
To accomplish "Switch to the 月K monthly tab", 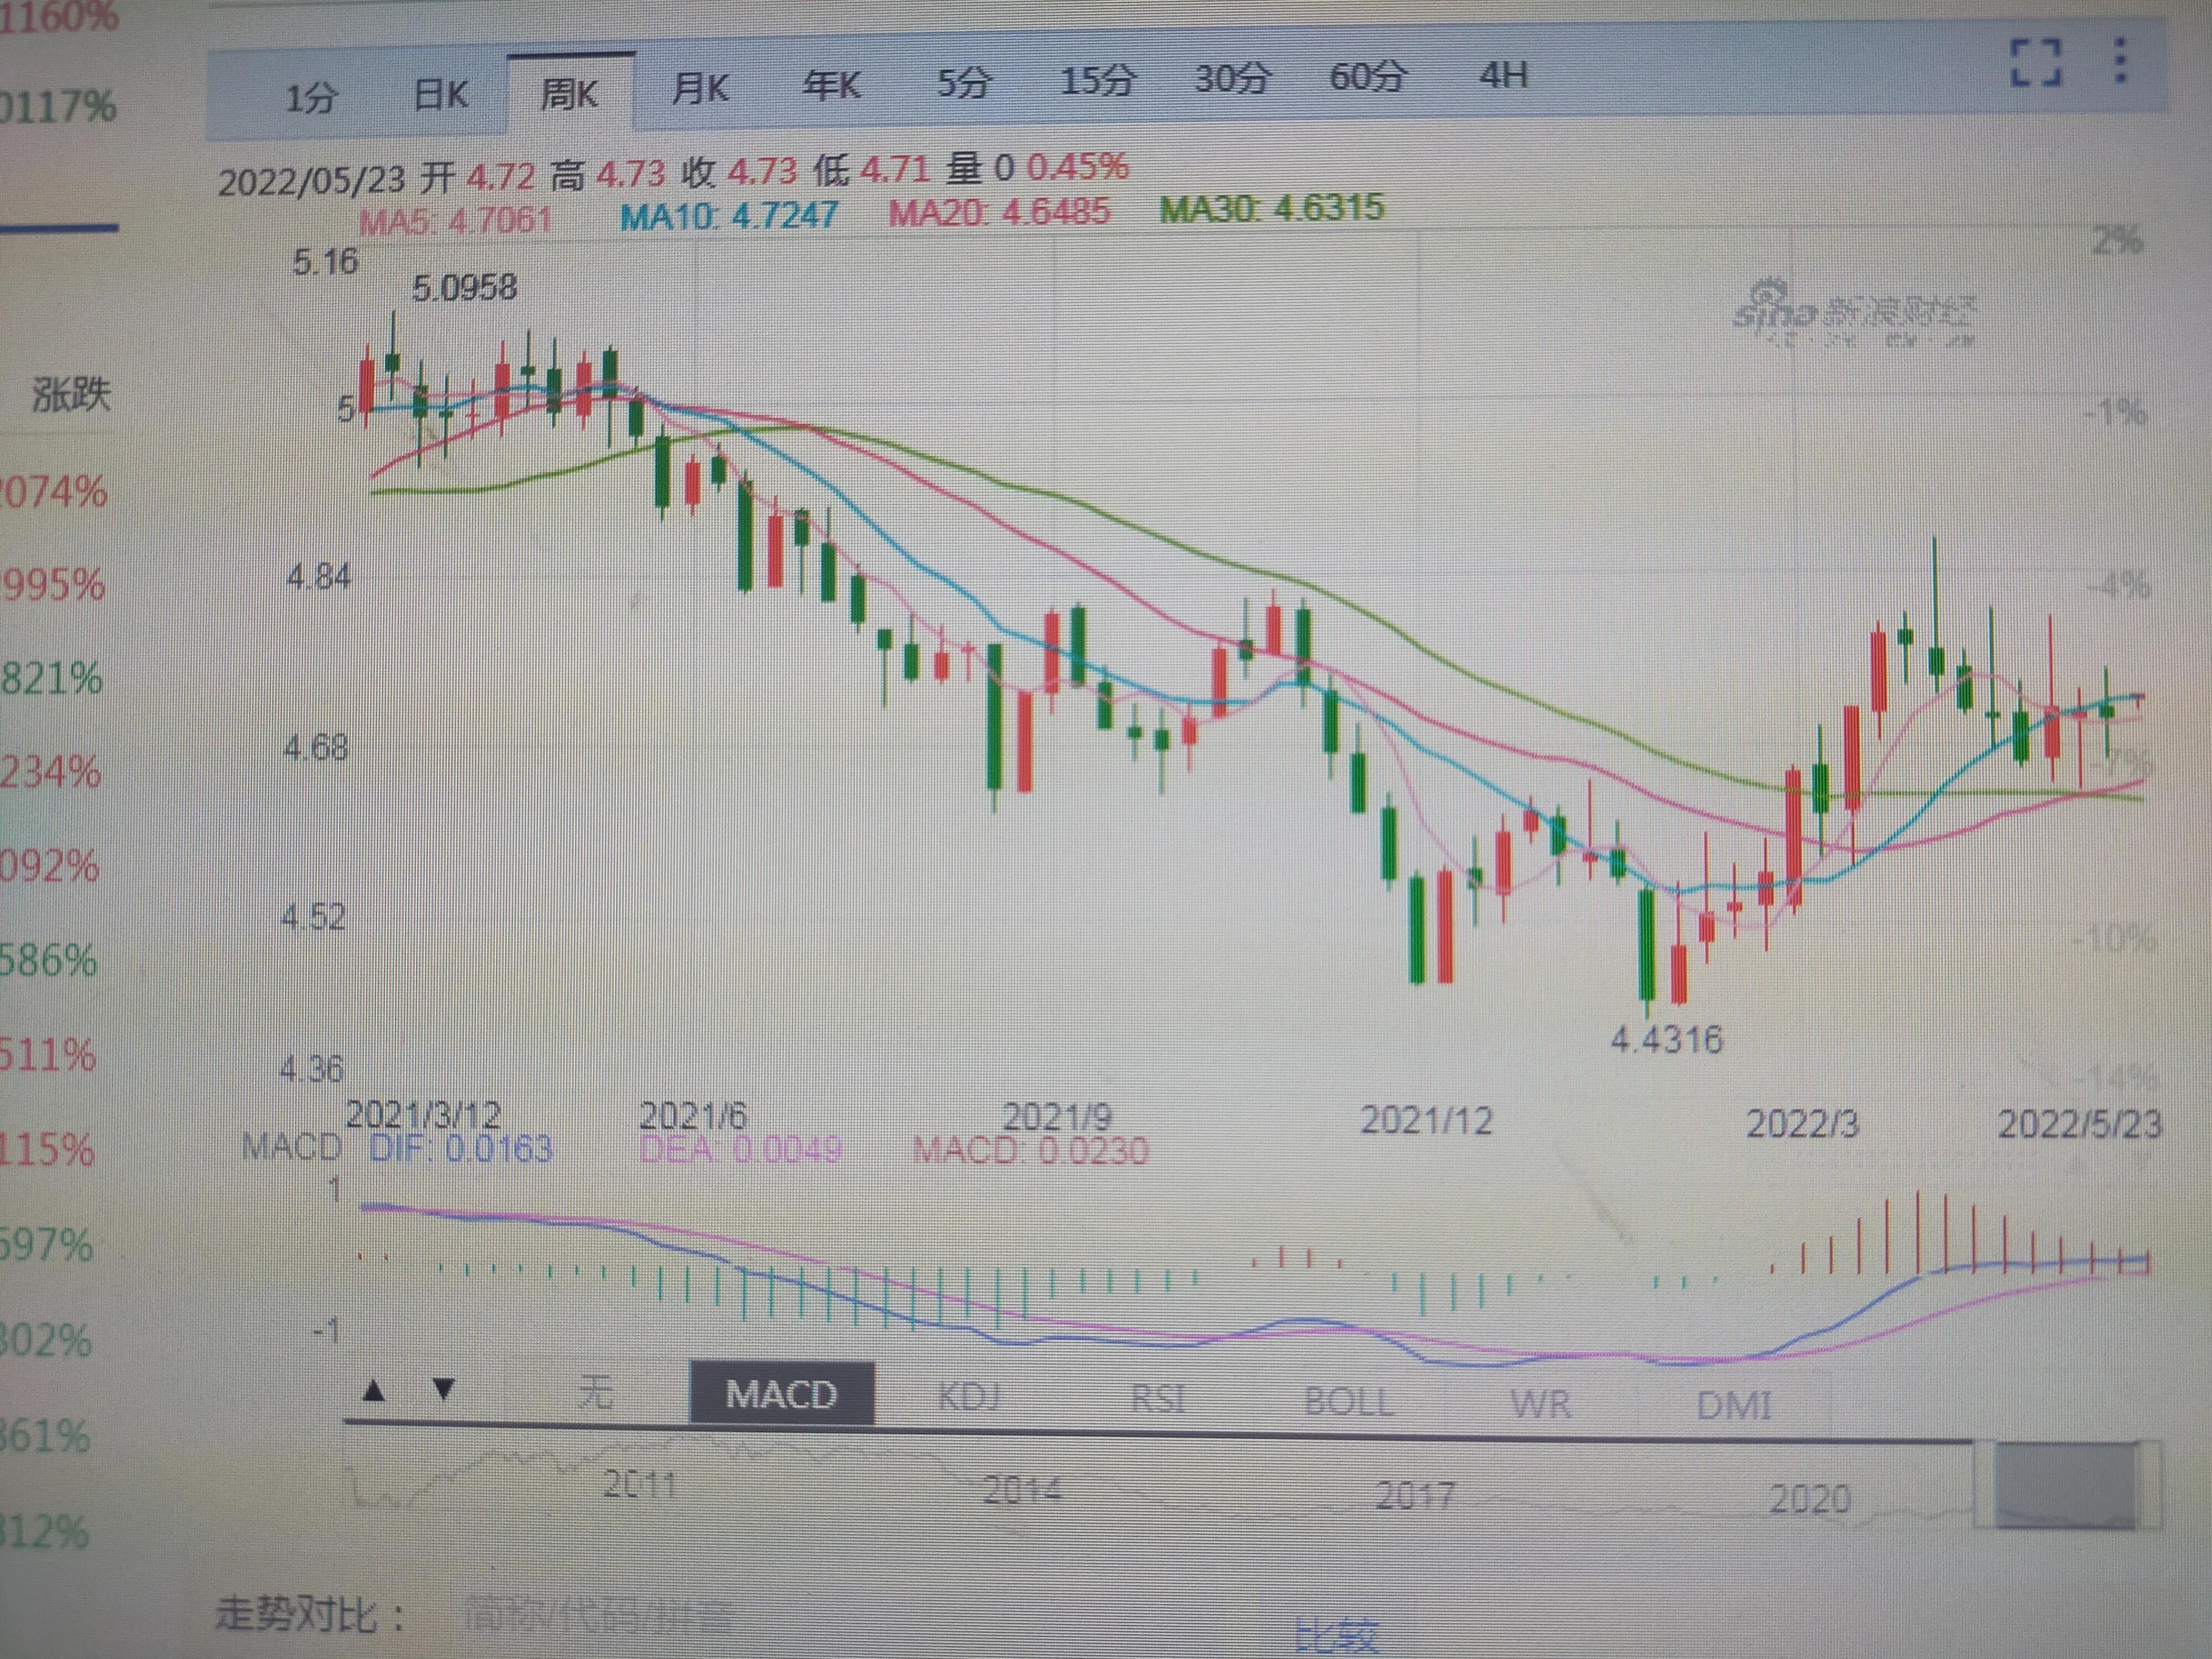I will pyautogui.click(x=699, y=89).
